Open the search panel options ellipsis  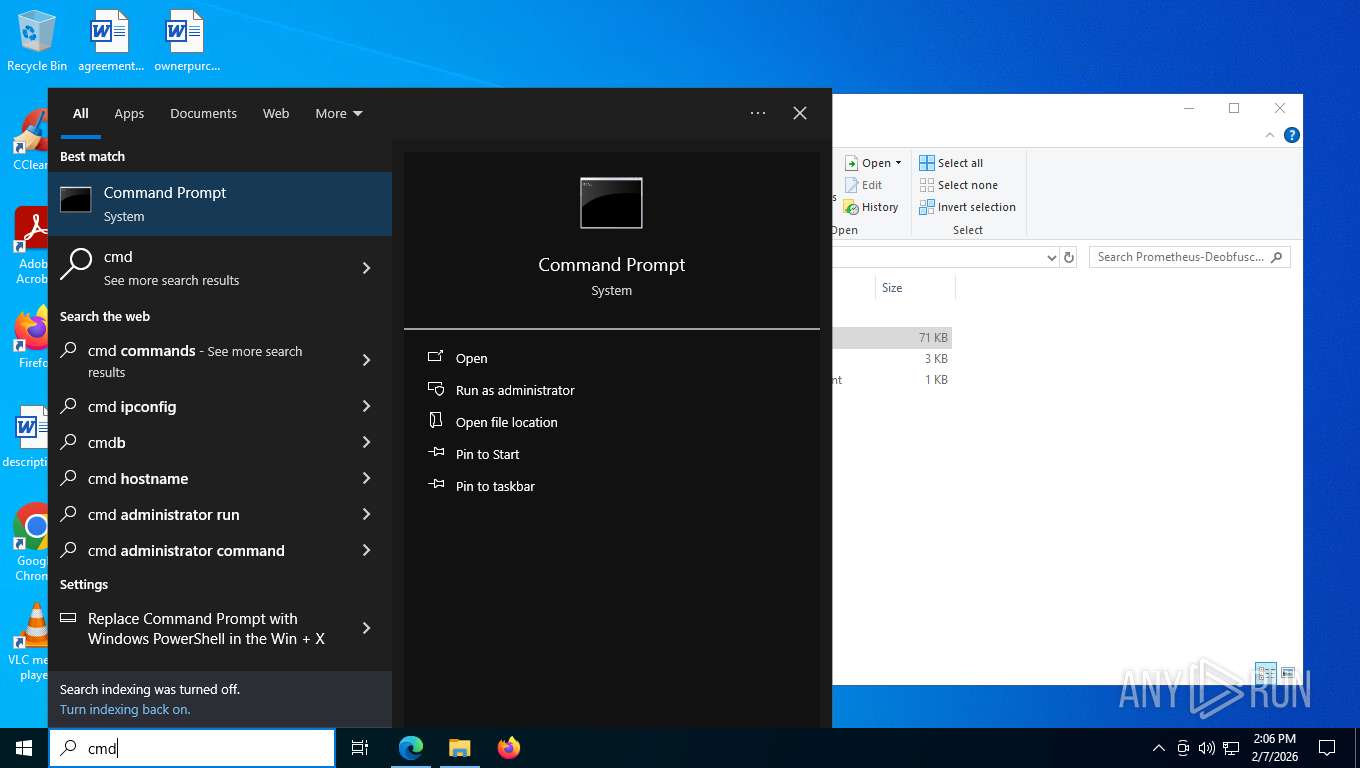[758, 113]
